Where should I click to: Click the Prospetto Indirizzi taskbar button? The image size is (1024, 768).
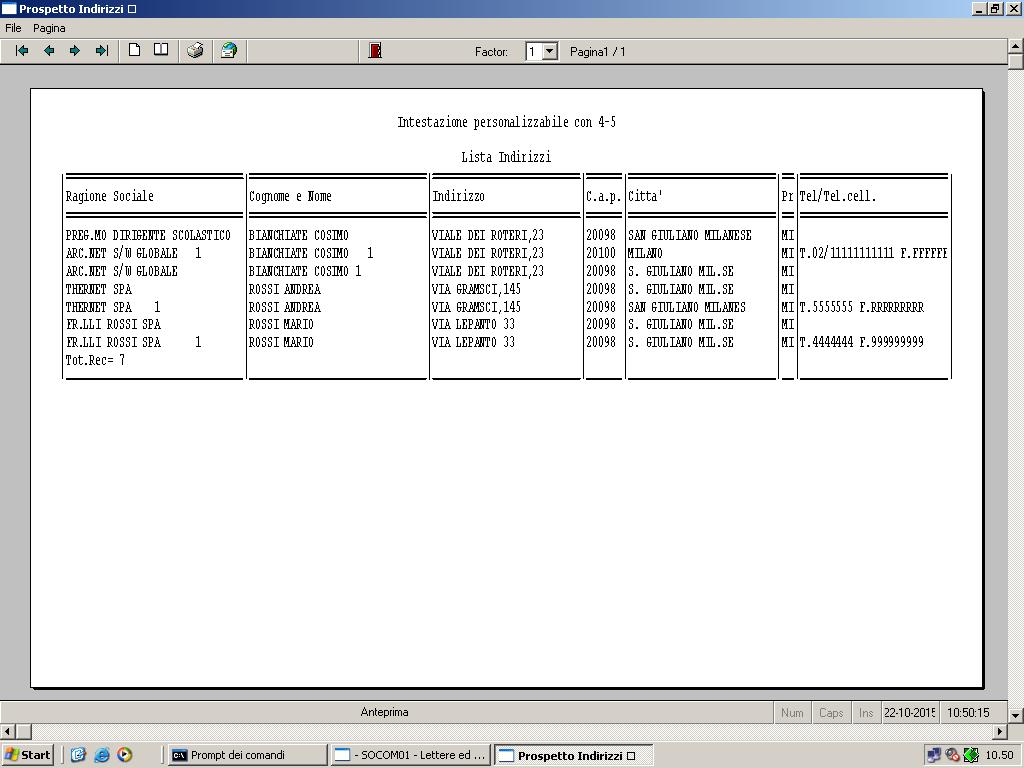pos(573,756)
